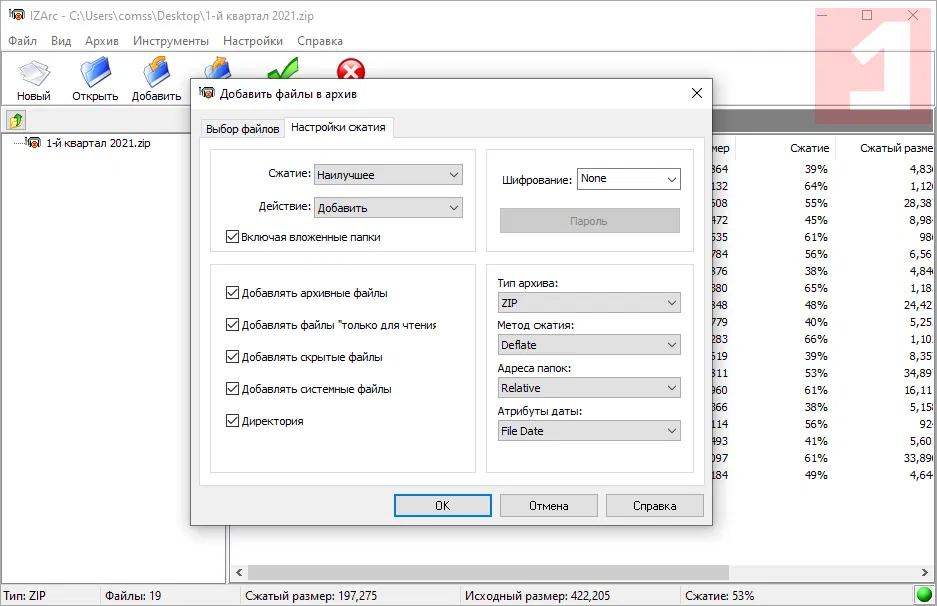
Task: Click the 64% compression cell
Action: point(816,186)
